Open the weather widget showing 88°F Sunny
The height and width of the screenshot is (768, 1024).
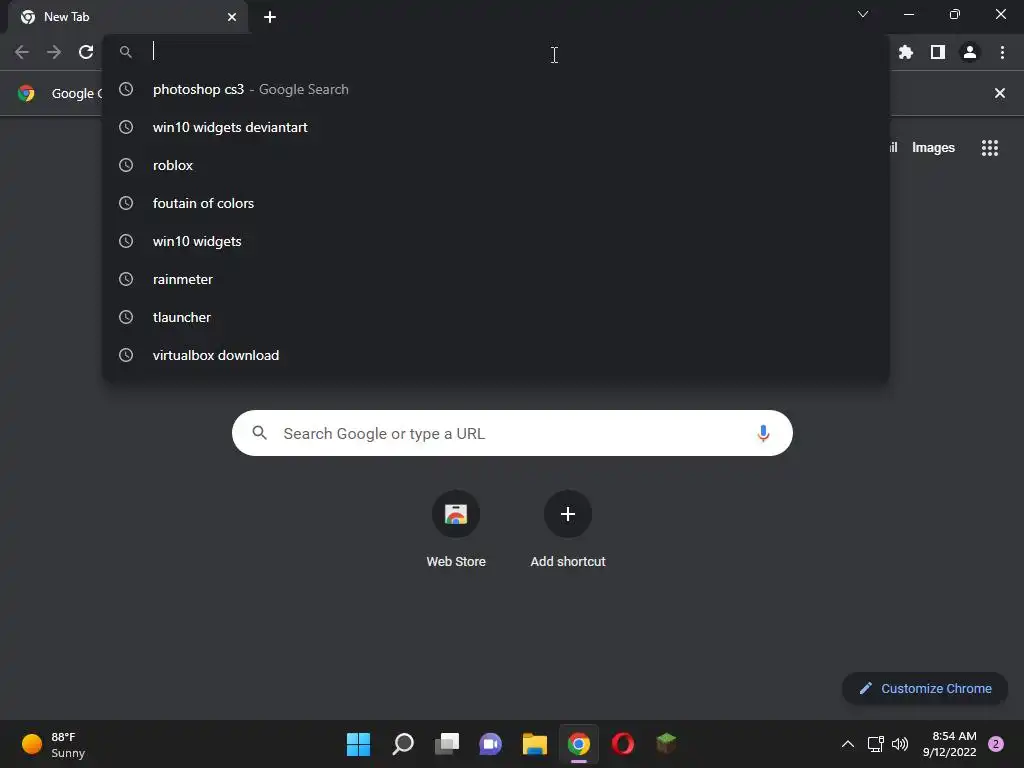tap(54, 744)
